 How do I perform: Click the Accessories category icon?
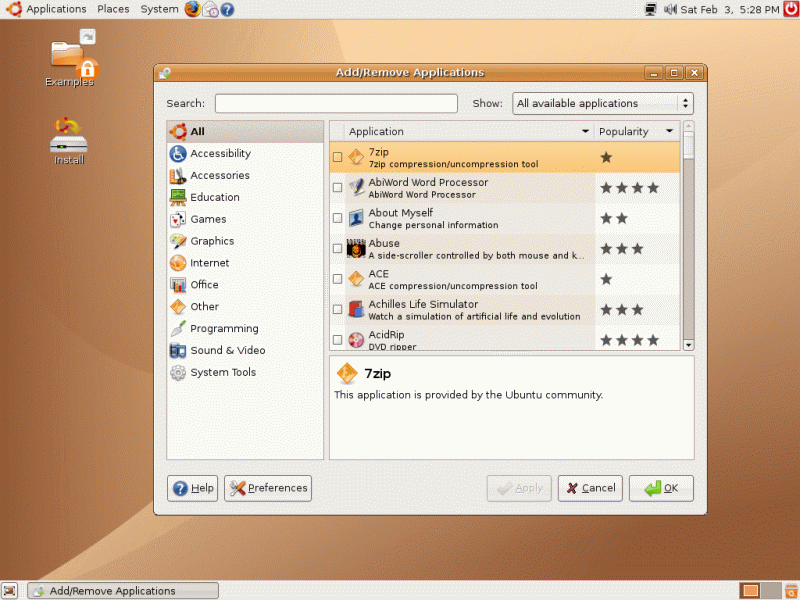click(x=178, y=176)
